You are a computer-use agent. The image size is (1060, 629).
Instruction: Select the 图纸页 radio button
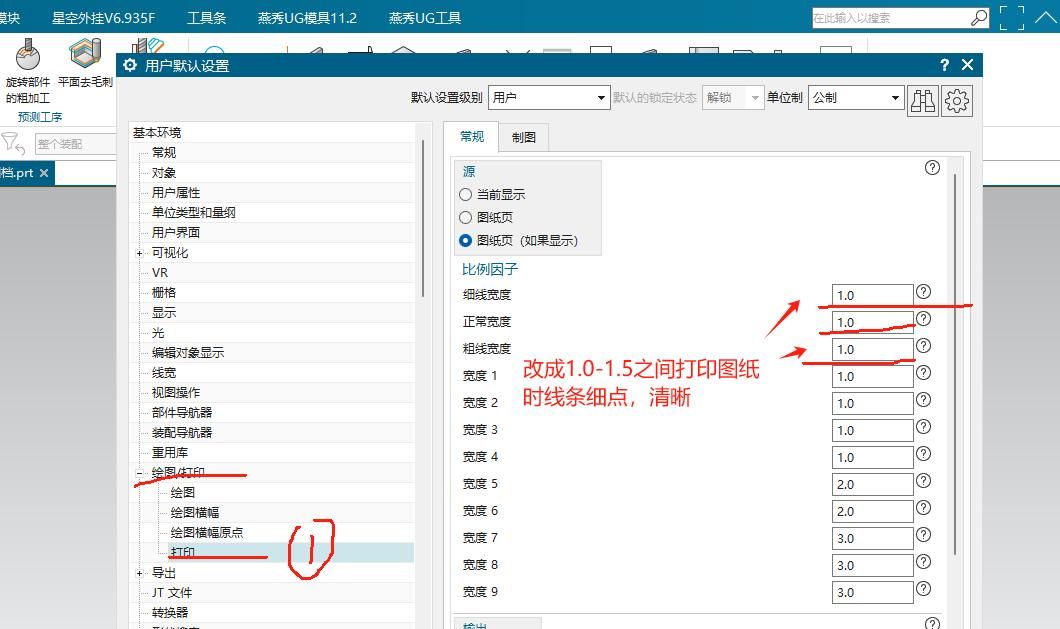pyautogui.click(x=463, y=217)
